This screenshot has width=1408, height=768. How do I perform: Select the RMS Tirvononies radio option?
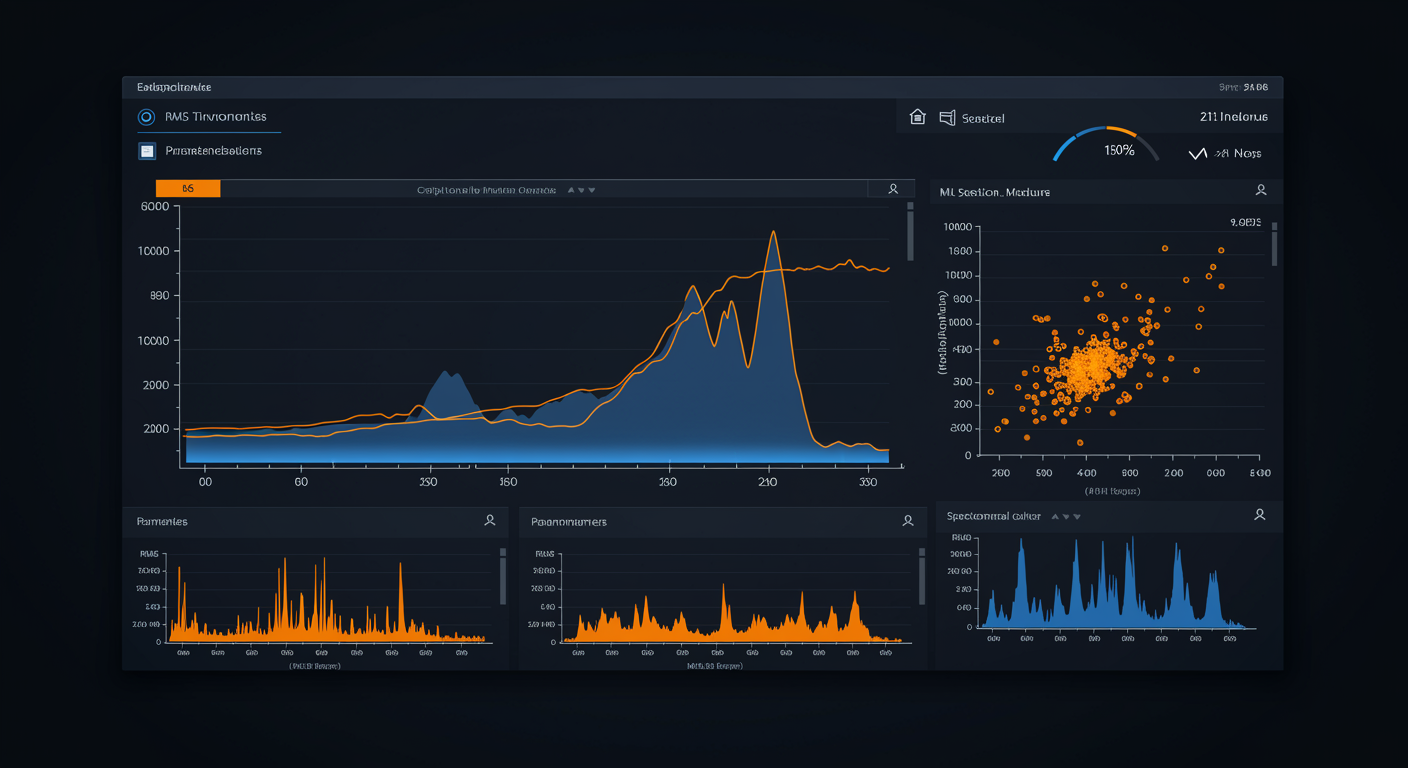147,117
